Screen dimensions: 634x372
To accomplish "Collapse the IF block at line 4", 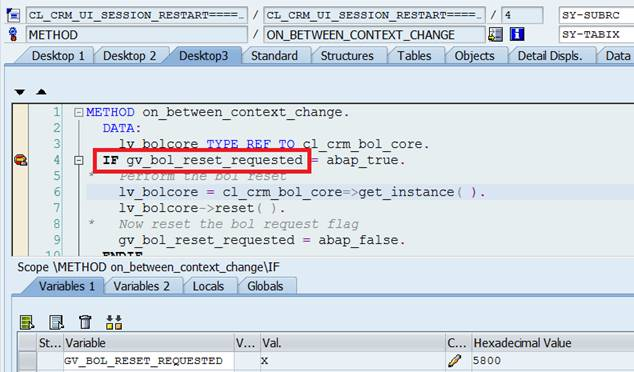I will 79,161.
